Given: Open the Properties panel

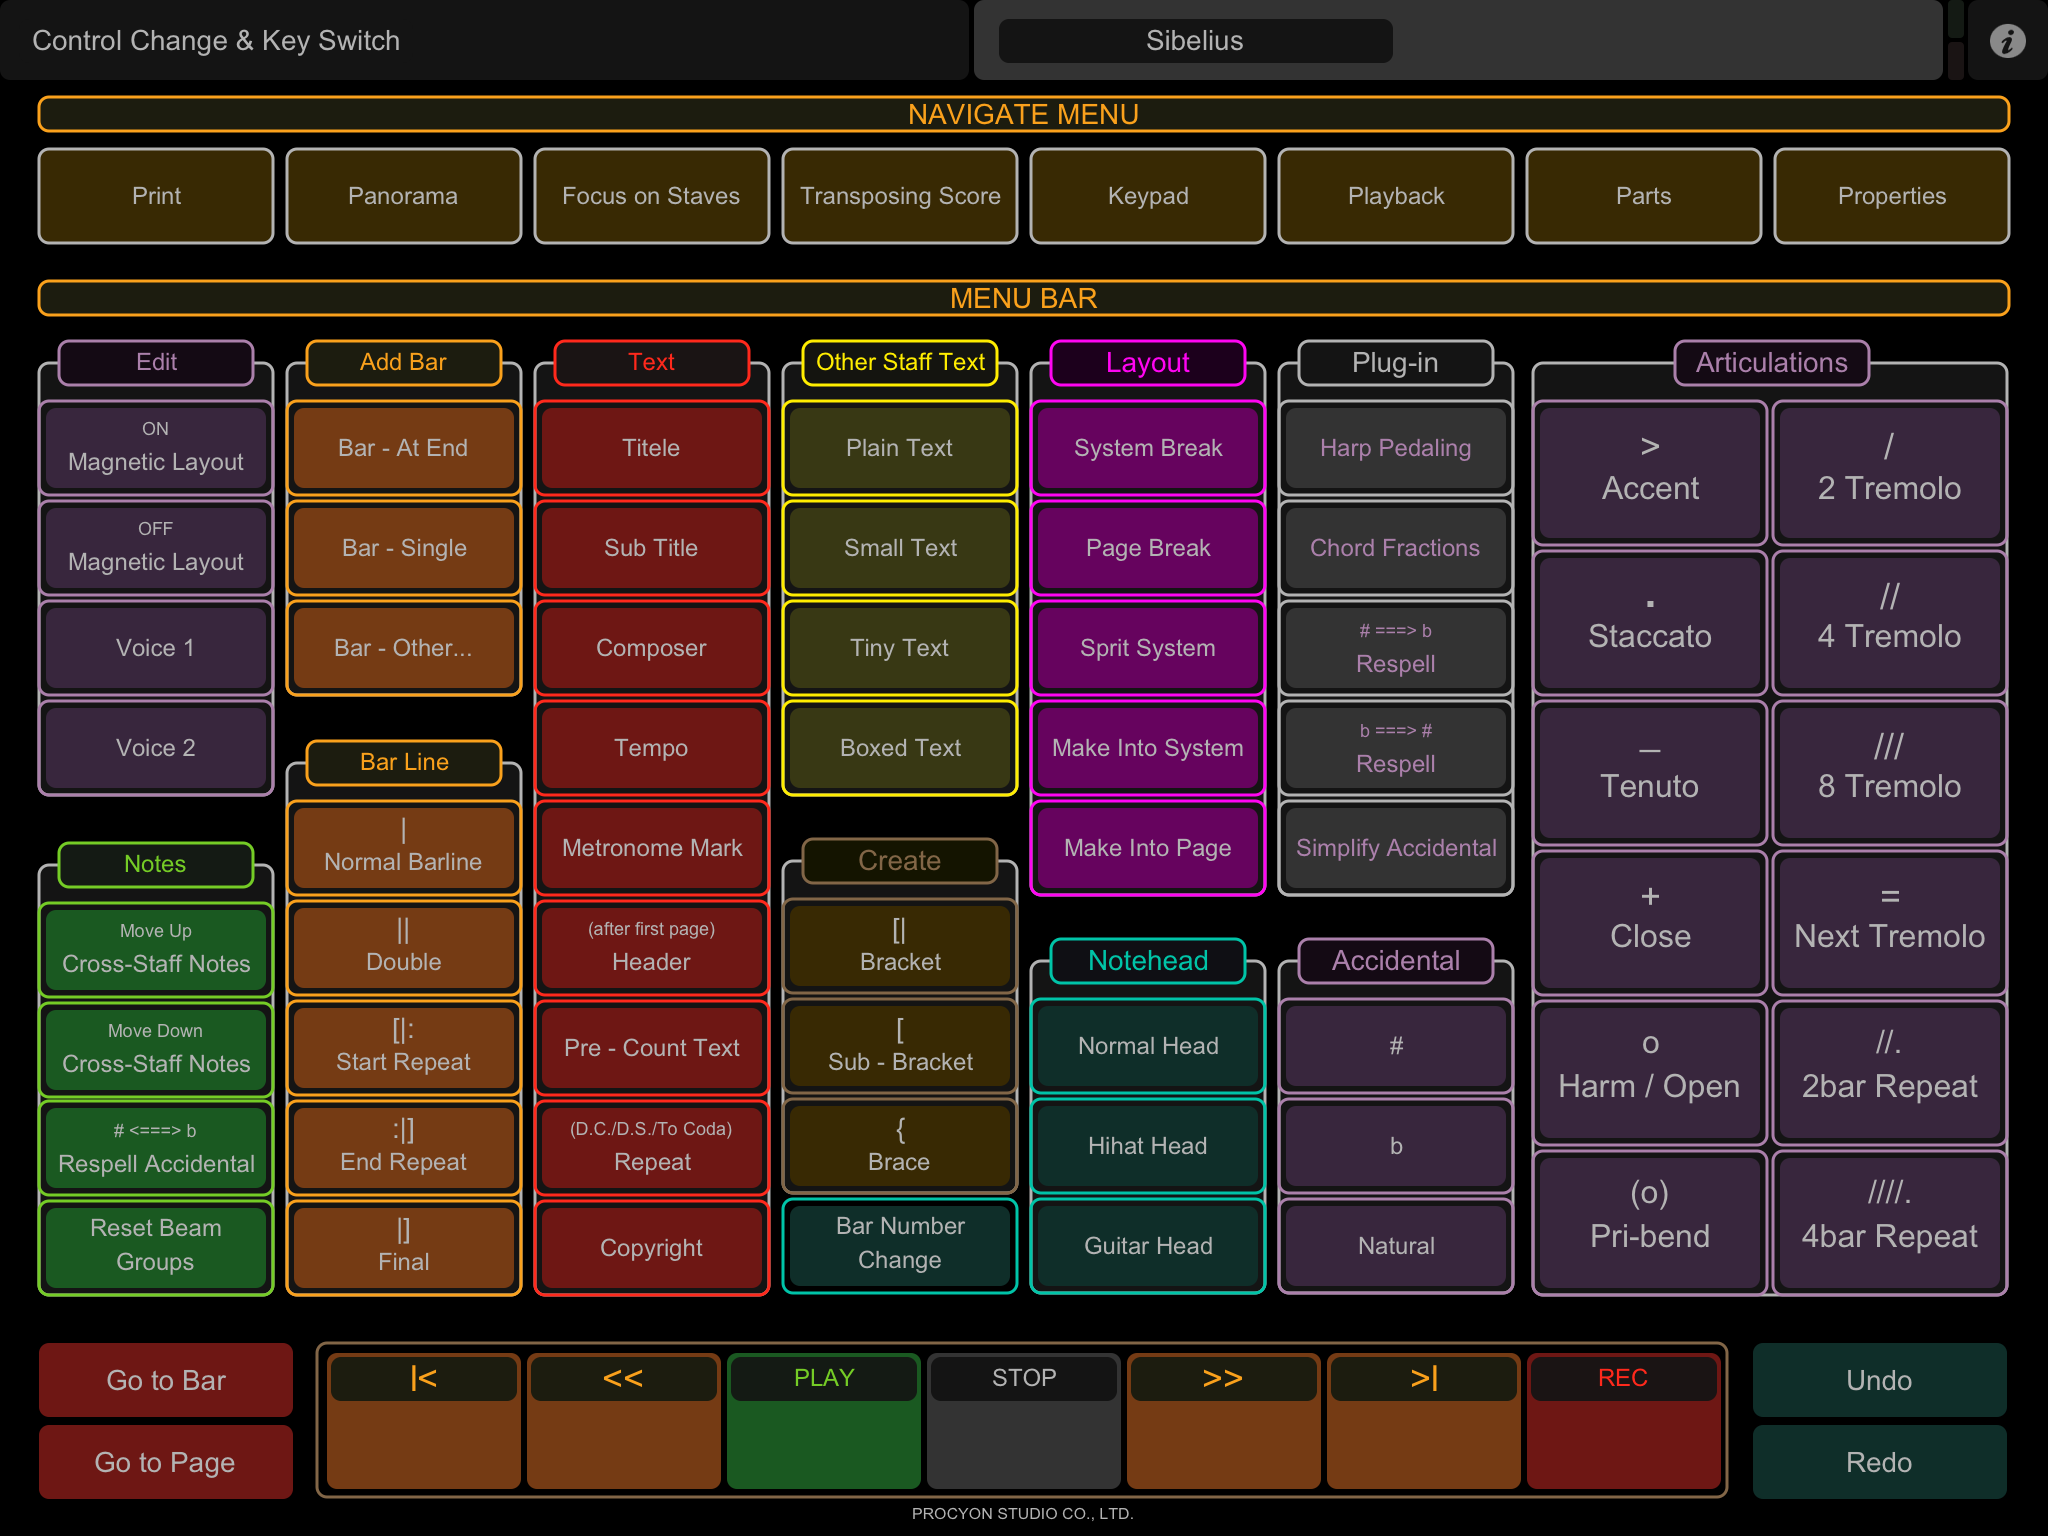Looking at the screenshot, I should [x=1892, y=196].
